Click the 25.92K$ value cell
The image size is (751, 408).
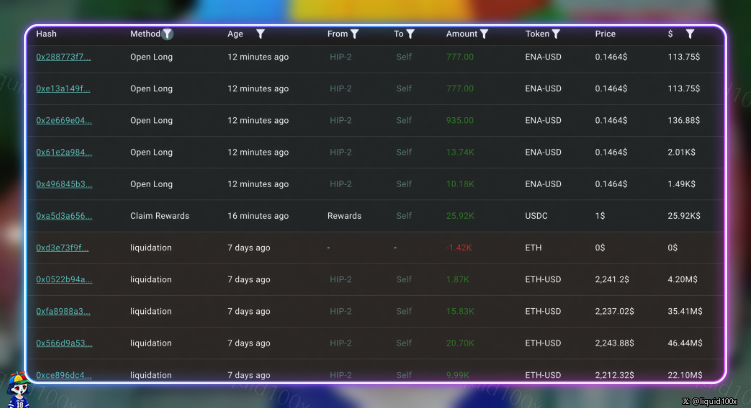pyautogui.click(x=683, y=216)
